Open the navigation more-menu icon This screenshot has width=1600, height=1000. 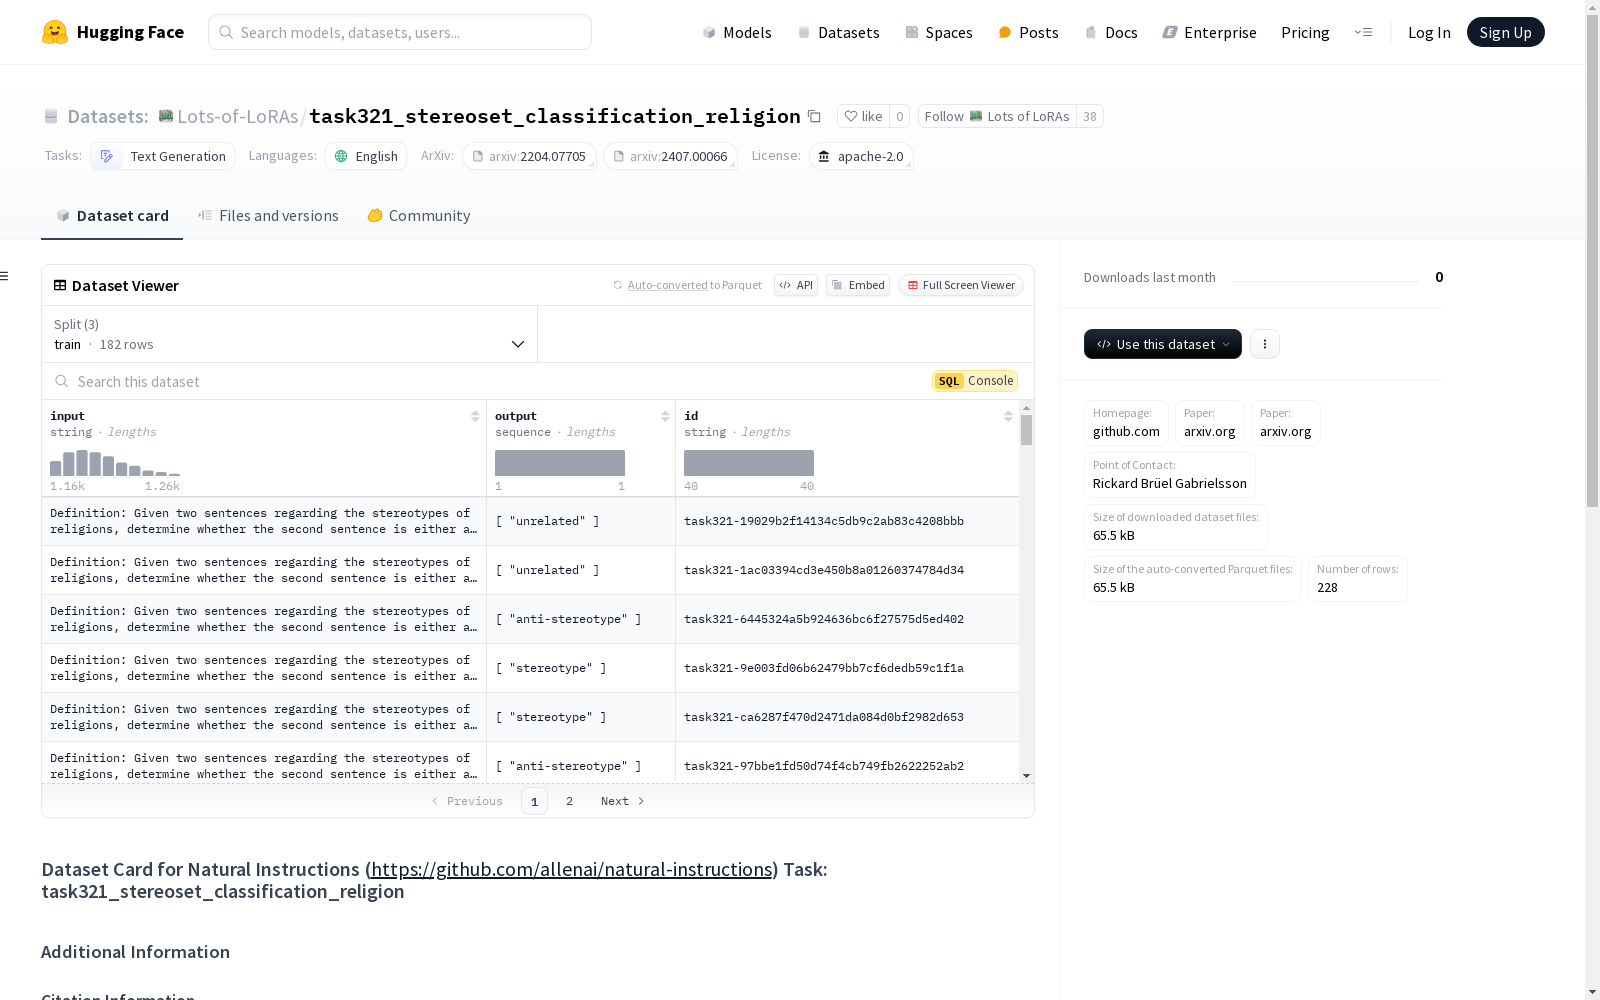pos(1363,32)
